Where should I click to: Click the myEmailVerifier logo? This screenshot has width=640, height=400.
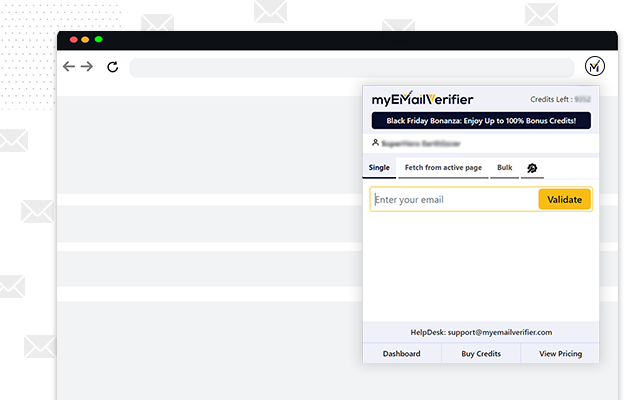point(422,99)
